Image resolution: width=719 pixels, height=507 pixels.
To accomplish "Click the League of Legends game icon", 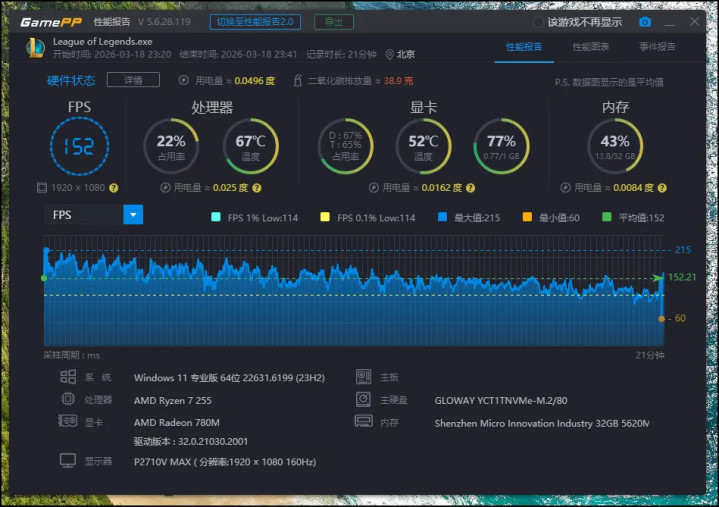I will click(x=35, y=48).
